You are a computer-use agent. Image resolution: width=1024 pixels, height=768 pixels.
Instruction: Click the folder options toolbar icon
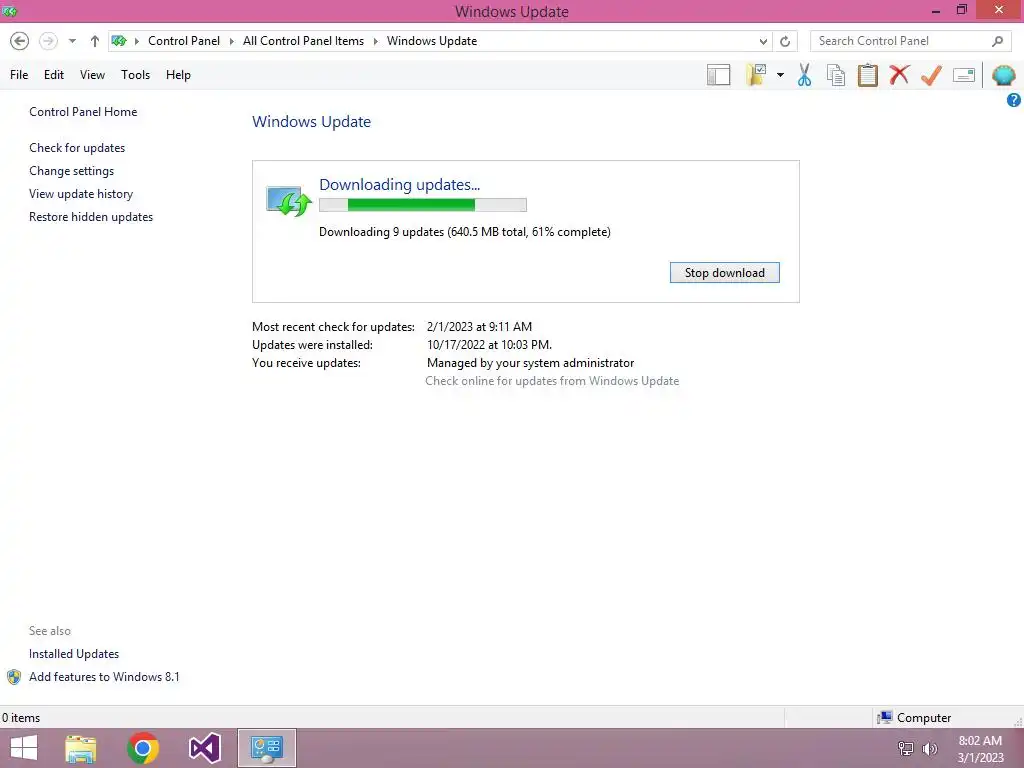tap(756, 74)
